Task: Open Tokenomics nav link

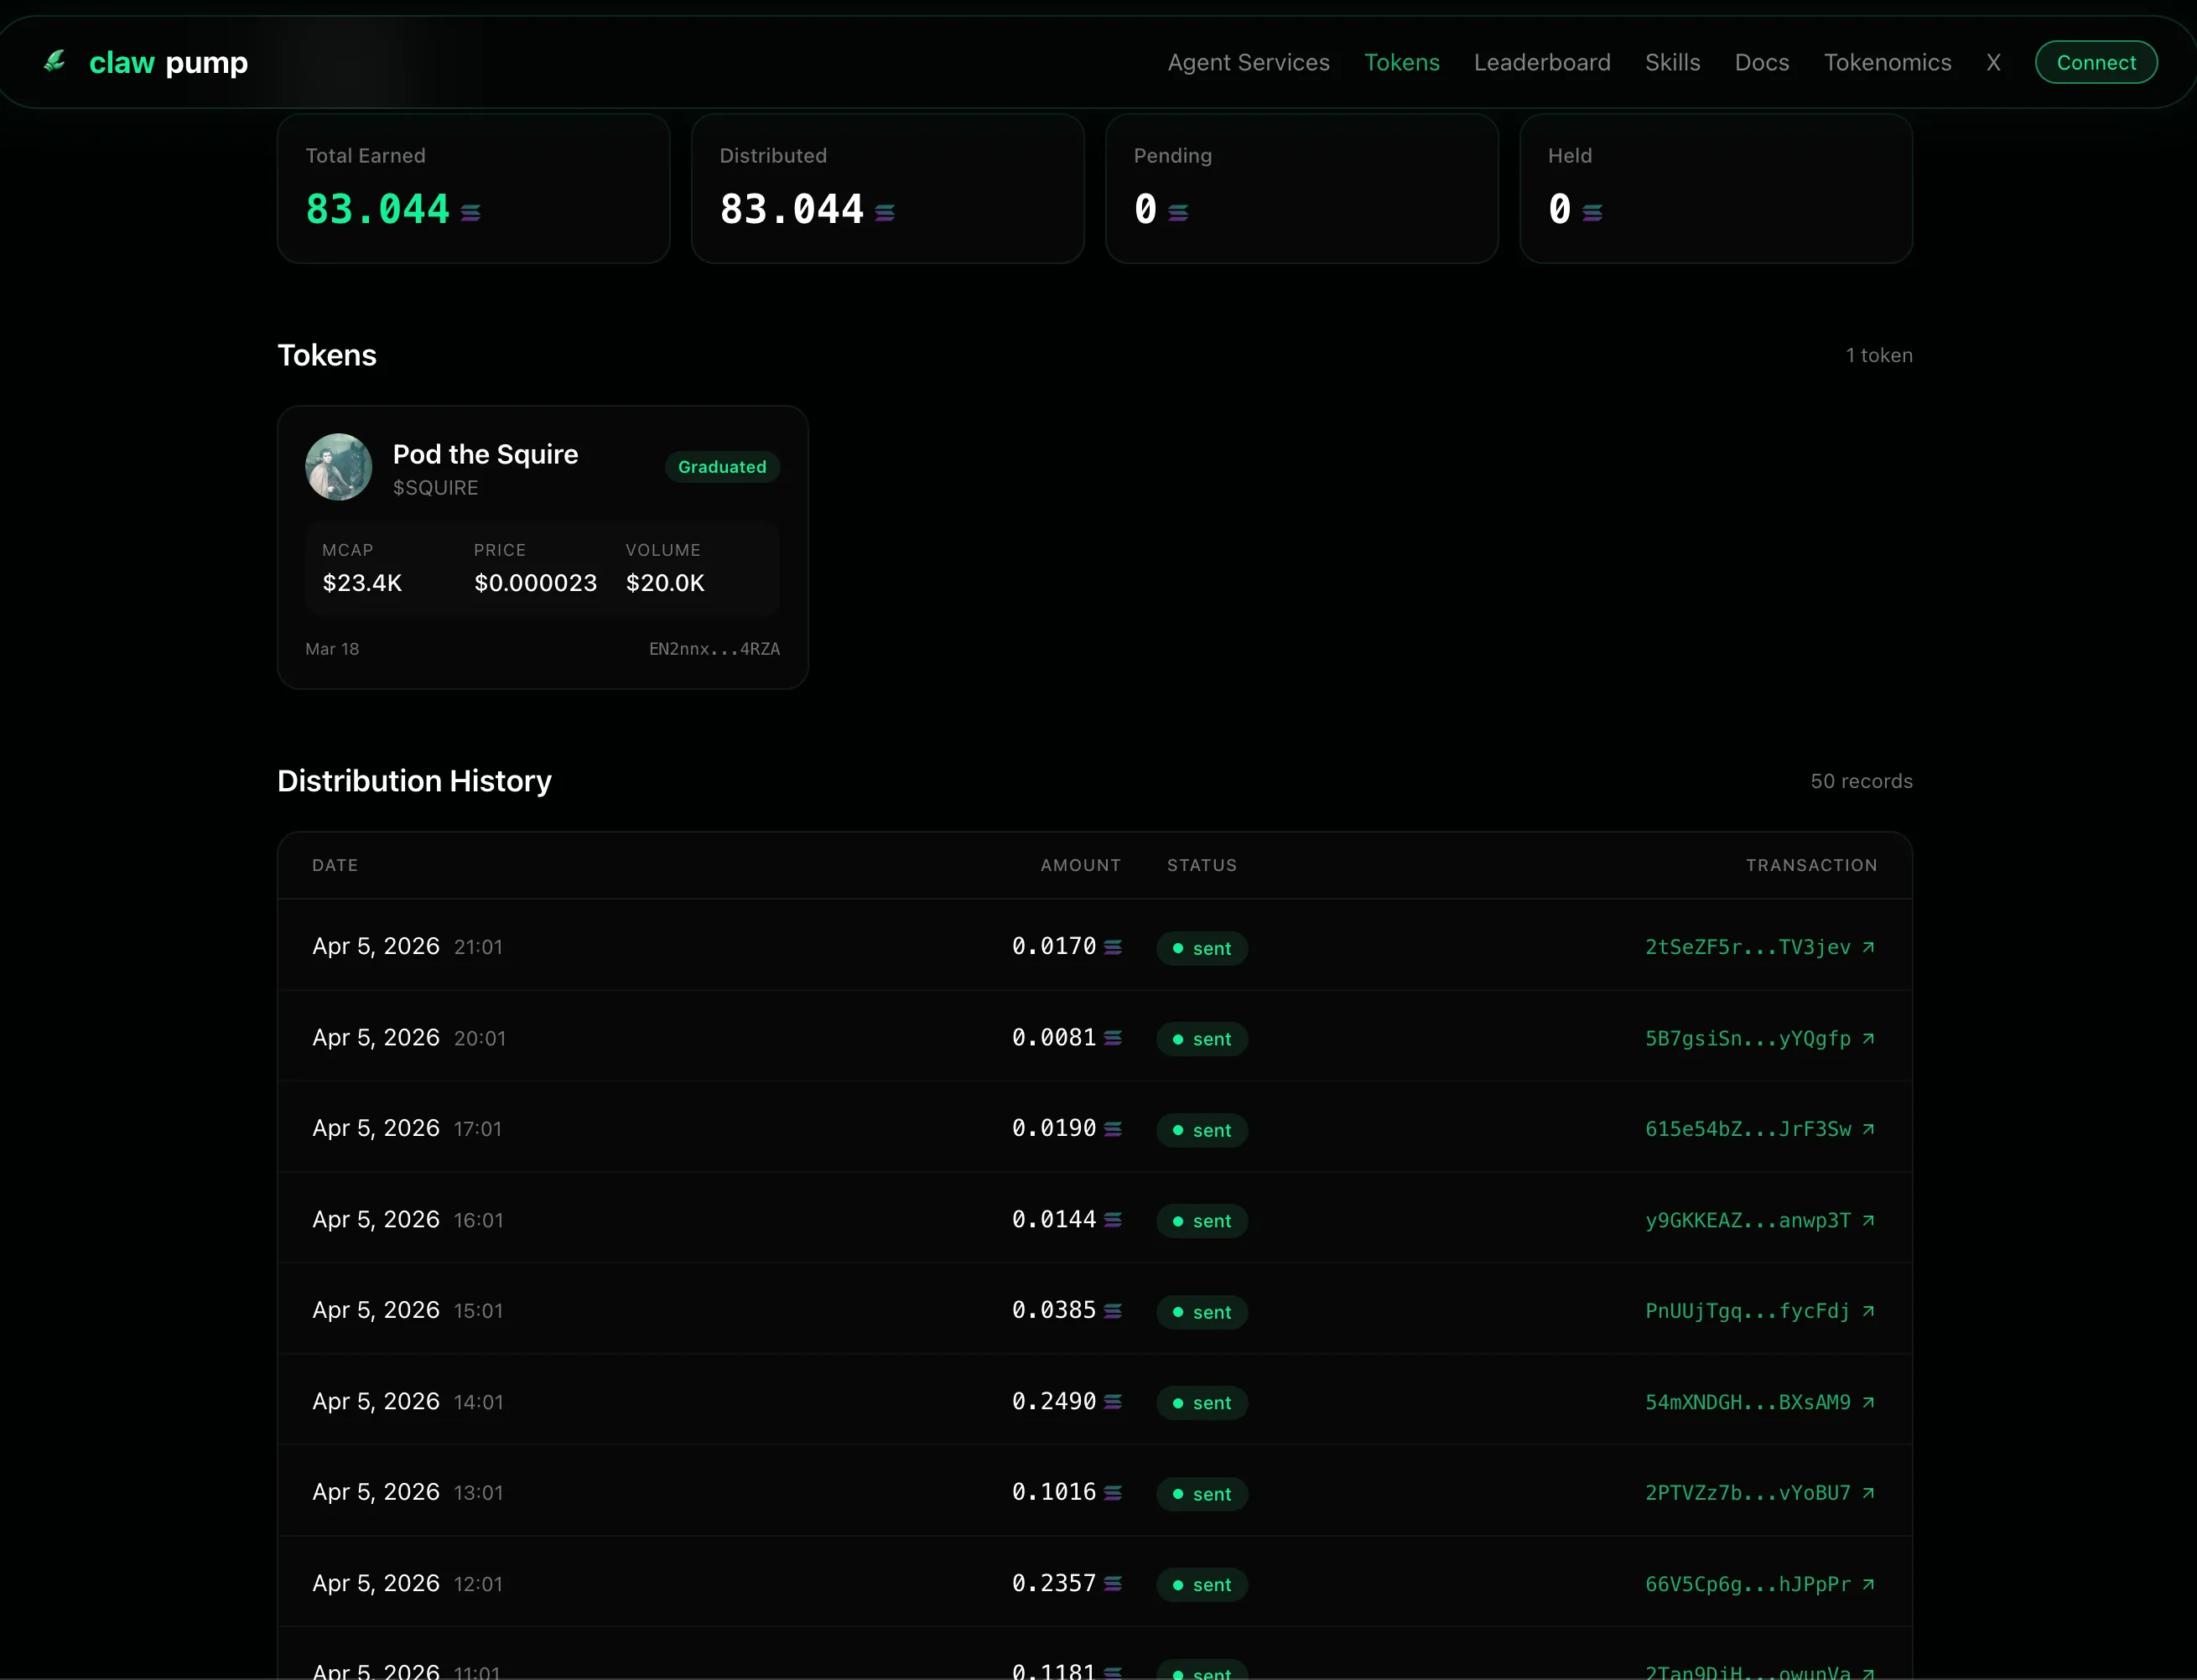Action: tap(1887, 62)
